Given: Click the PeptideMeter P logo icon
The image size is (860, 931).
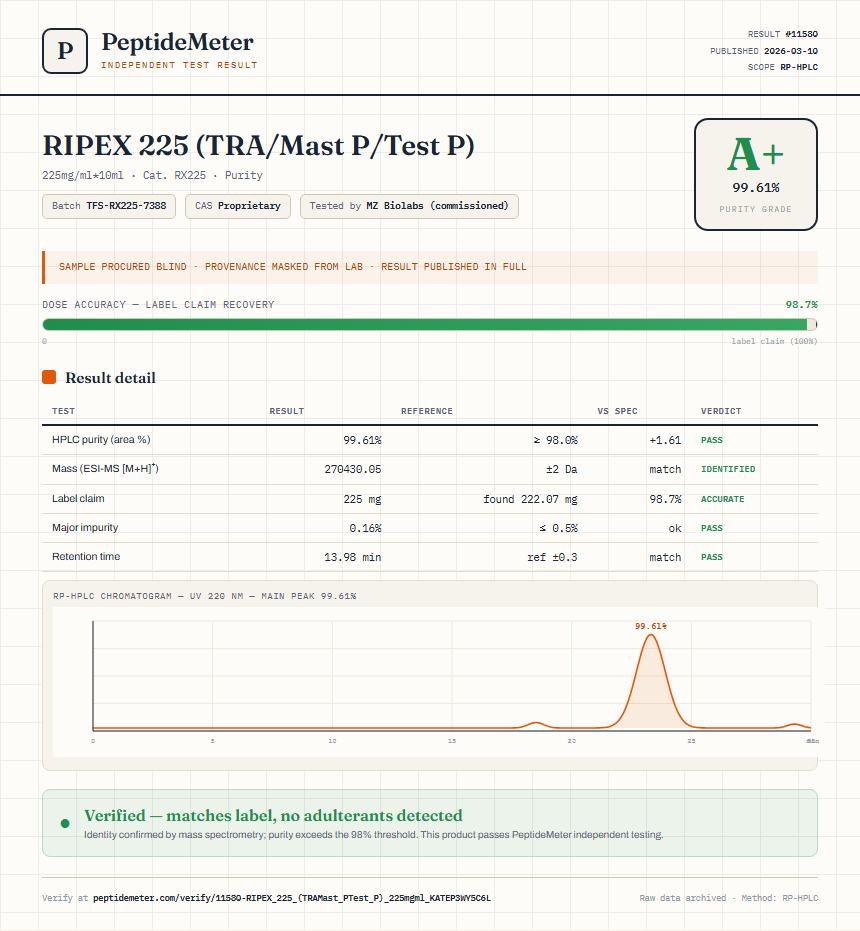Looking at the screenshot, I should pos(65,51).
